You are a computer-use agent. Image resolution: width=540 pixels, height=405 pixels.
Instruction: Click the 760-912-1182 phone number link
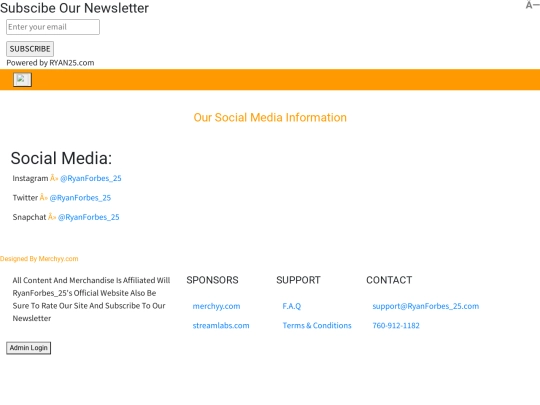tap(396, 325)
